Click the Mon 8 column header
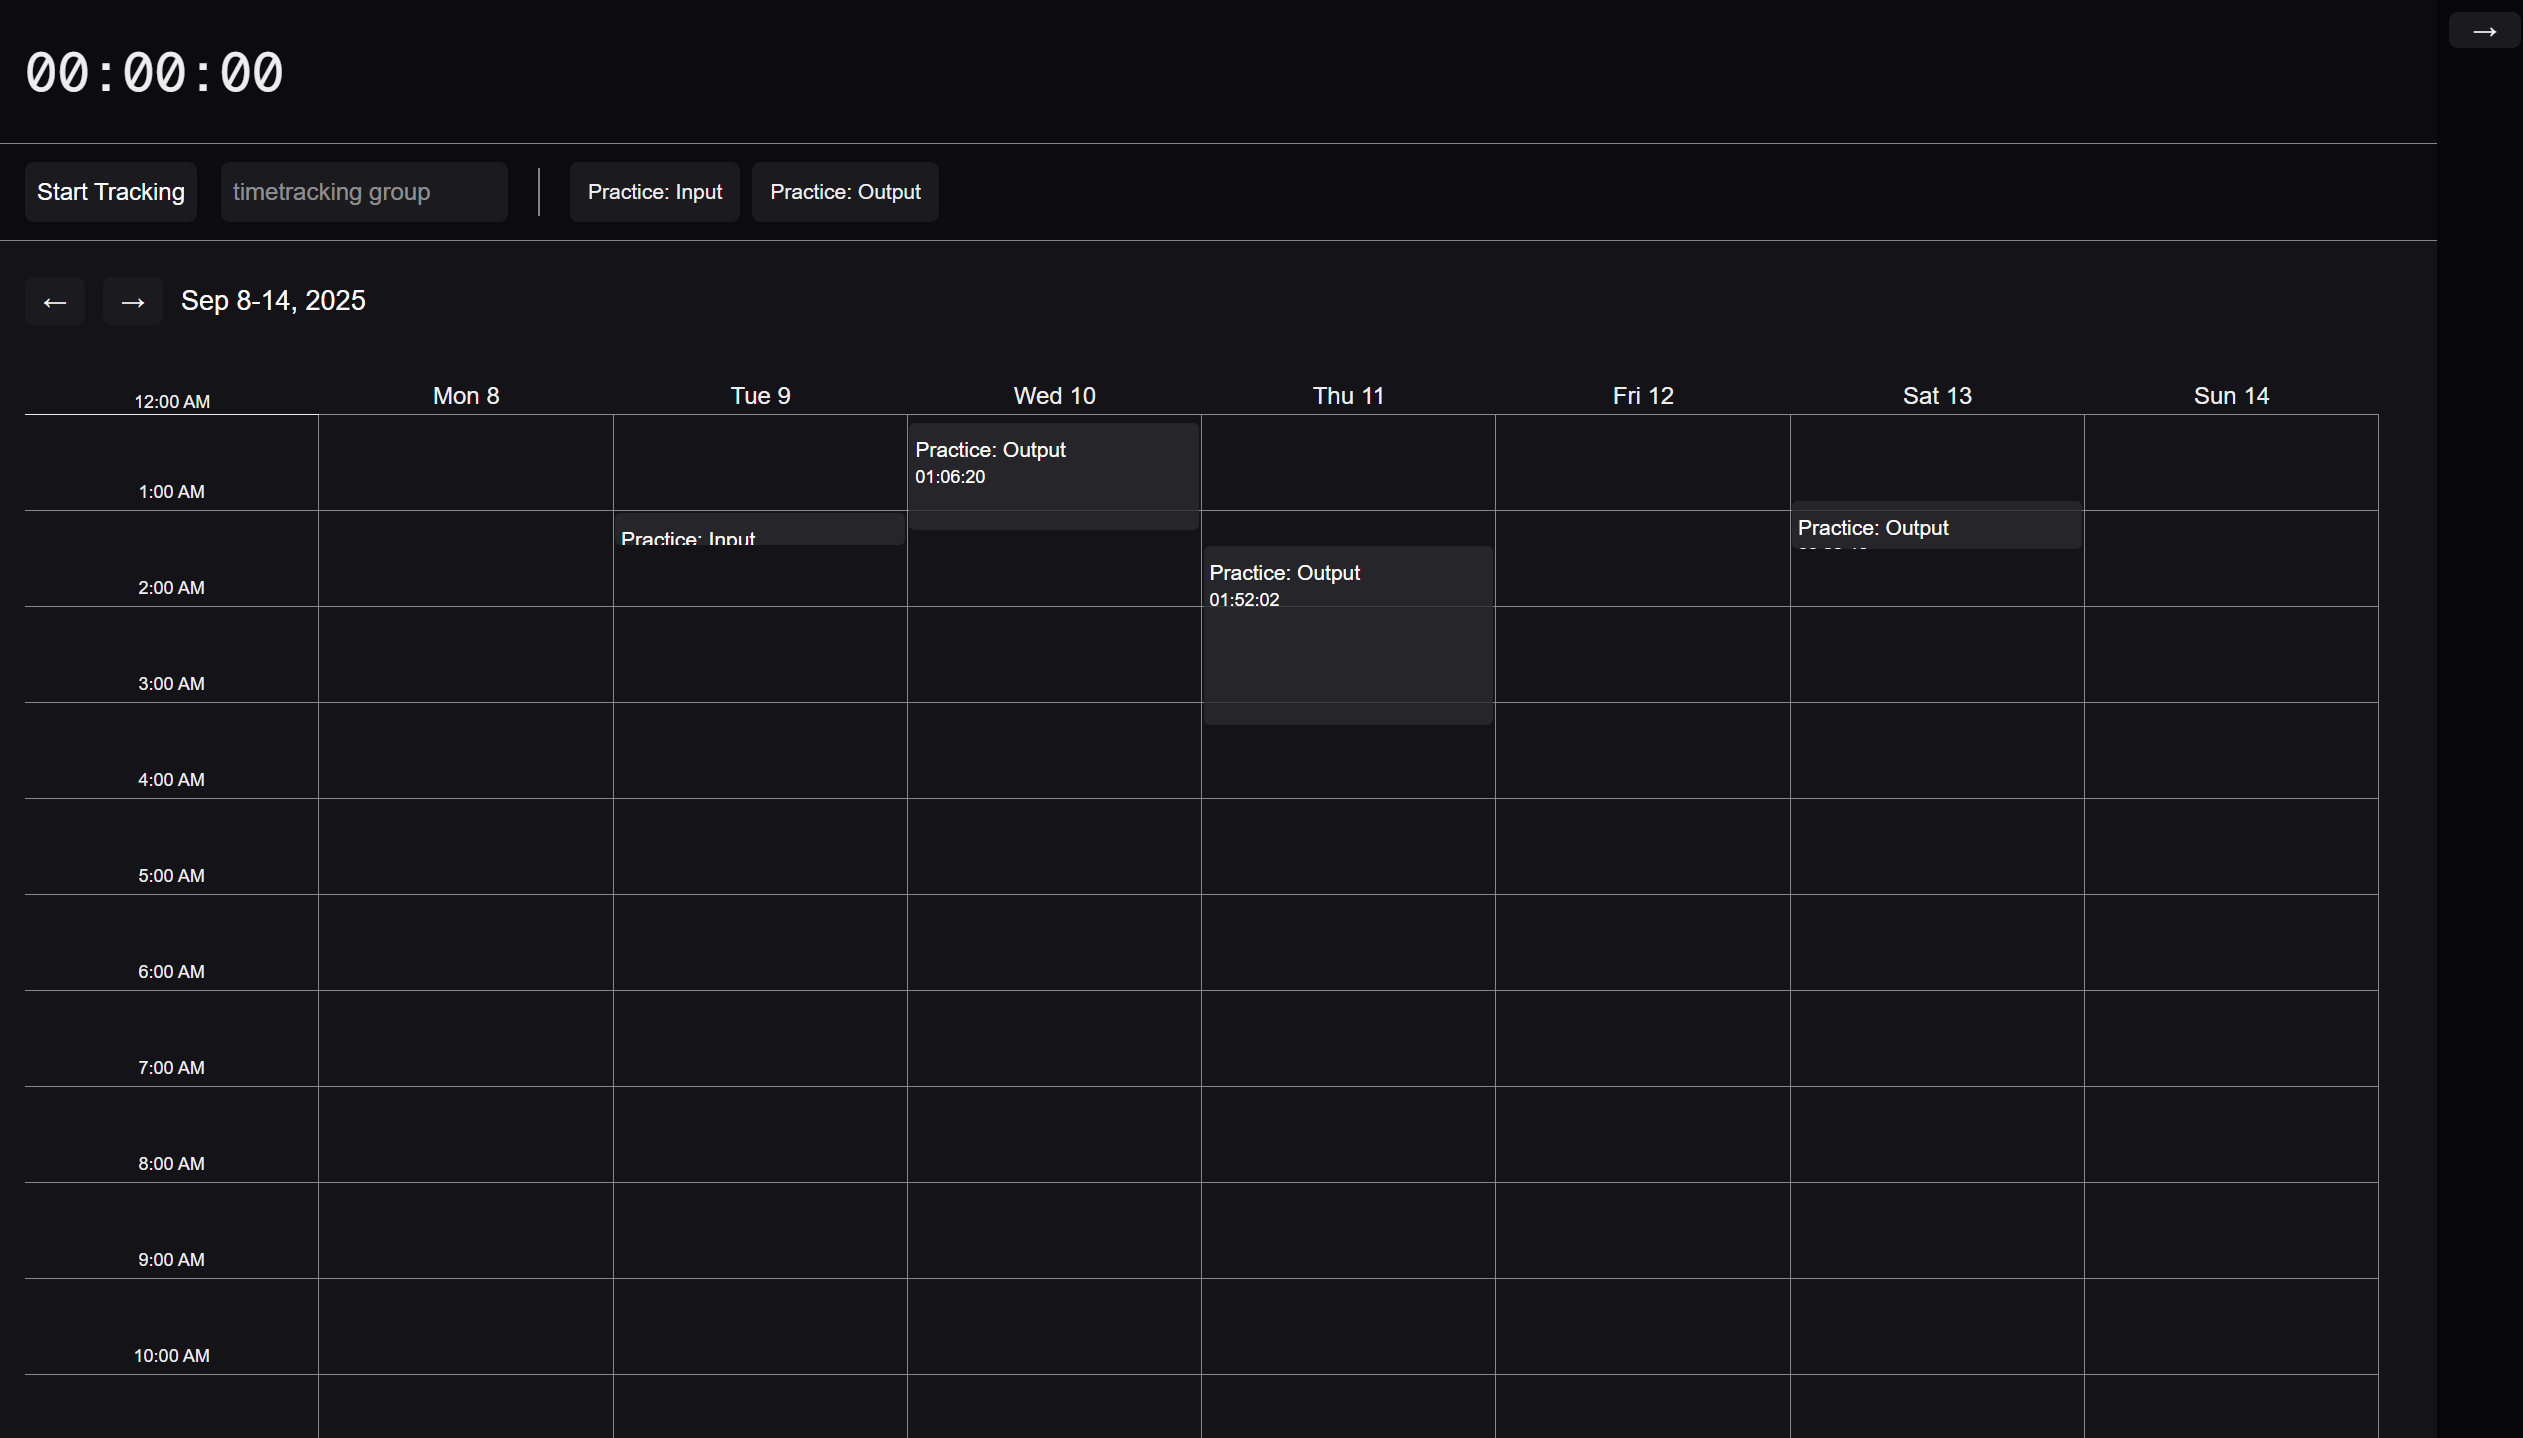2523x1438 pixels. pos(466,396)
